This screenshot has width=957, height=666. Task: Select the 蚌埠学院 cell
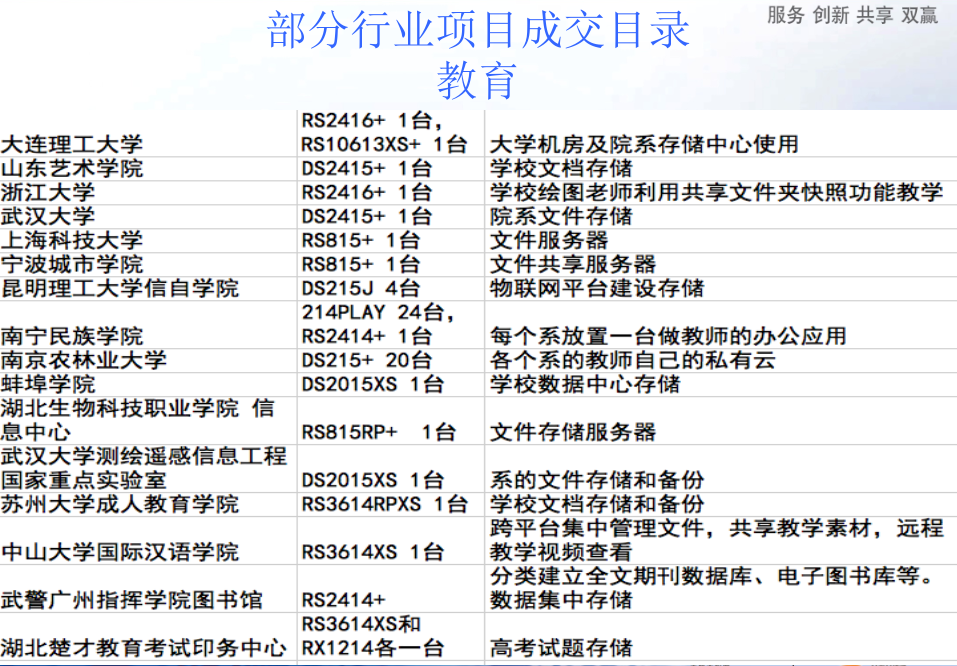click(x=48, y=384)
